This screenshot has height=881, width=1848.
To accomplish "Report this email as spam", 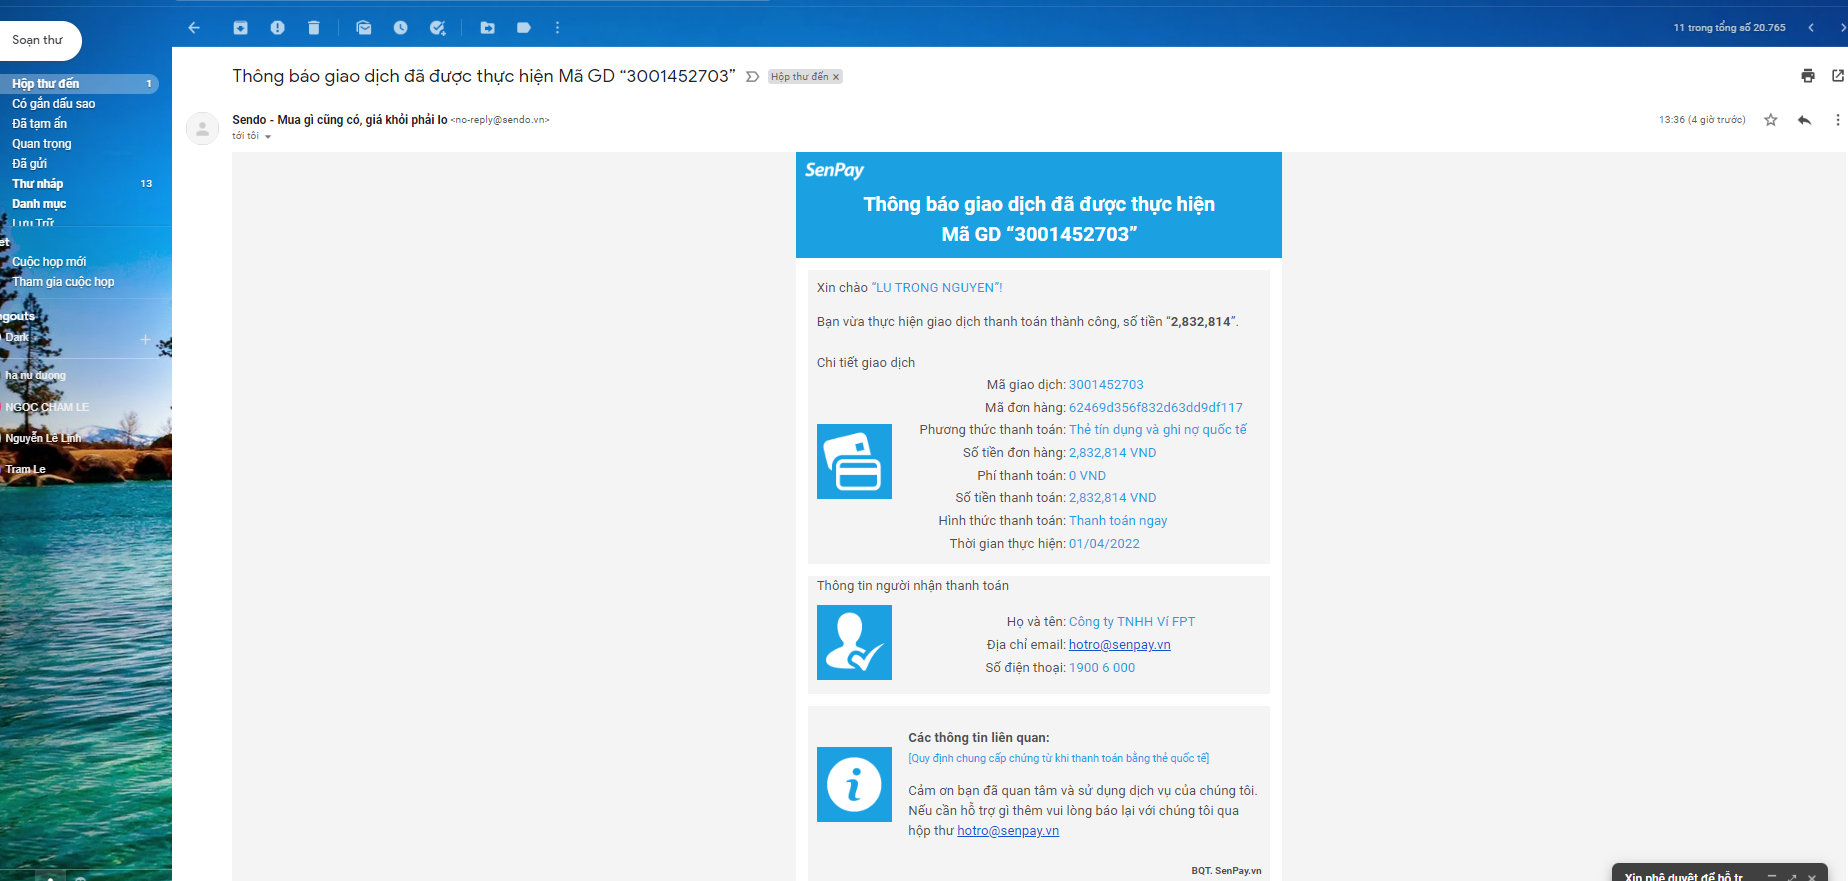I will pyautogui.click(x=278, y=28).
